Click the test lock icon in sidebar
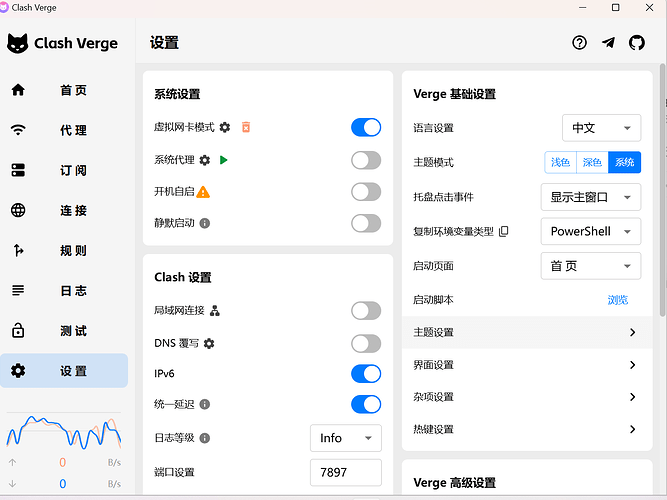The image size is (667, 500). [x=18, y=330]
